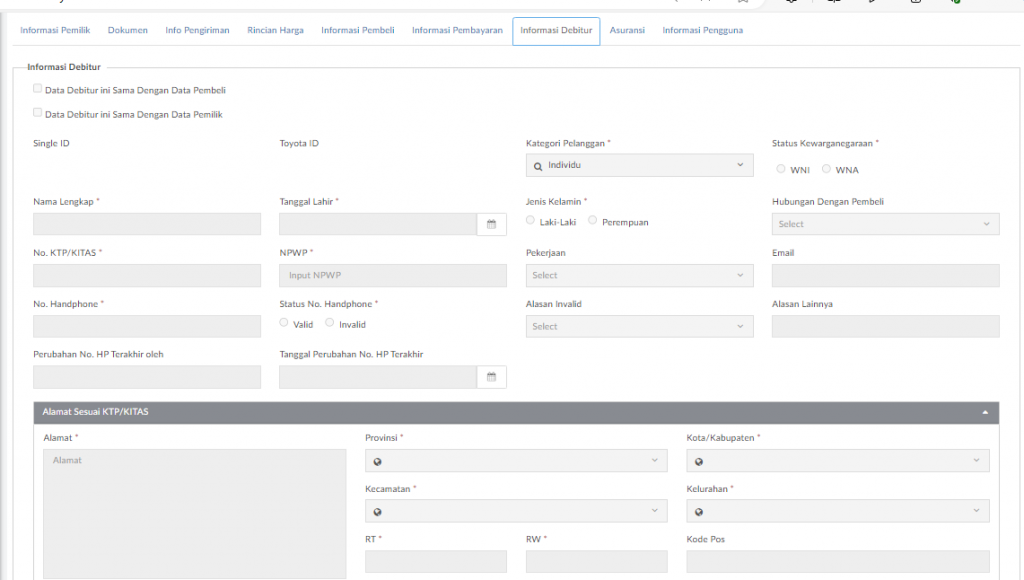Select Informasi Debitur tab
Screen dimensions: 1024x580
click(556, 31)
